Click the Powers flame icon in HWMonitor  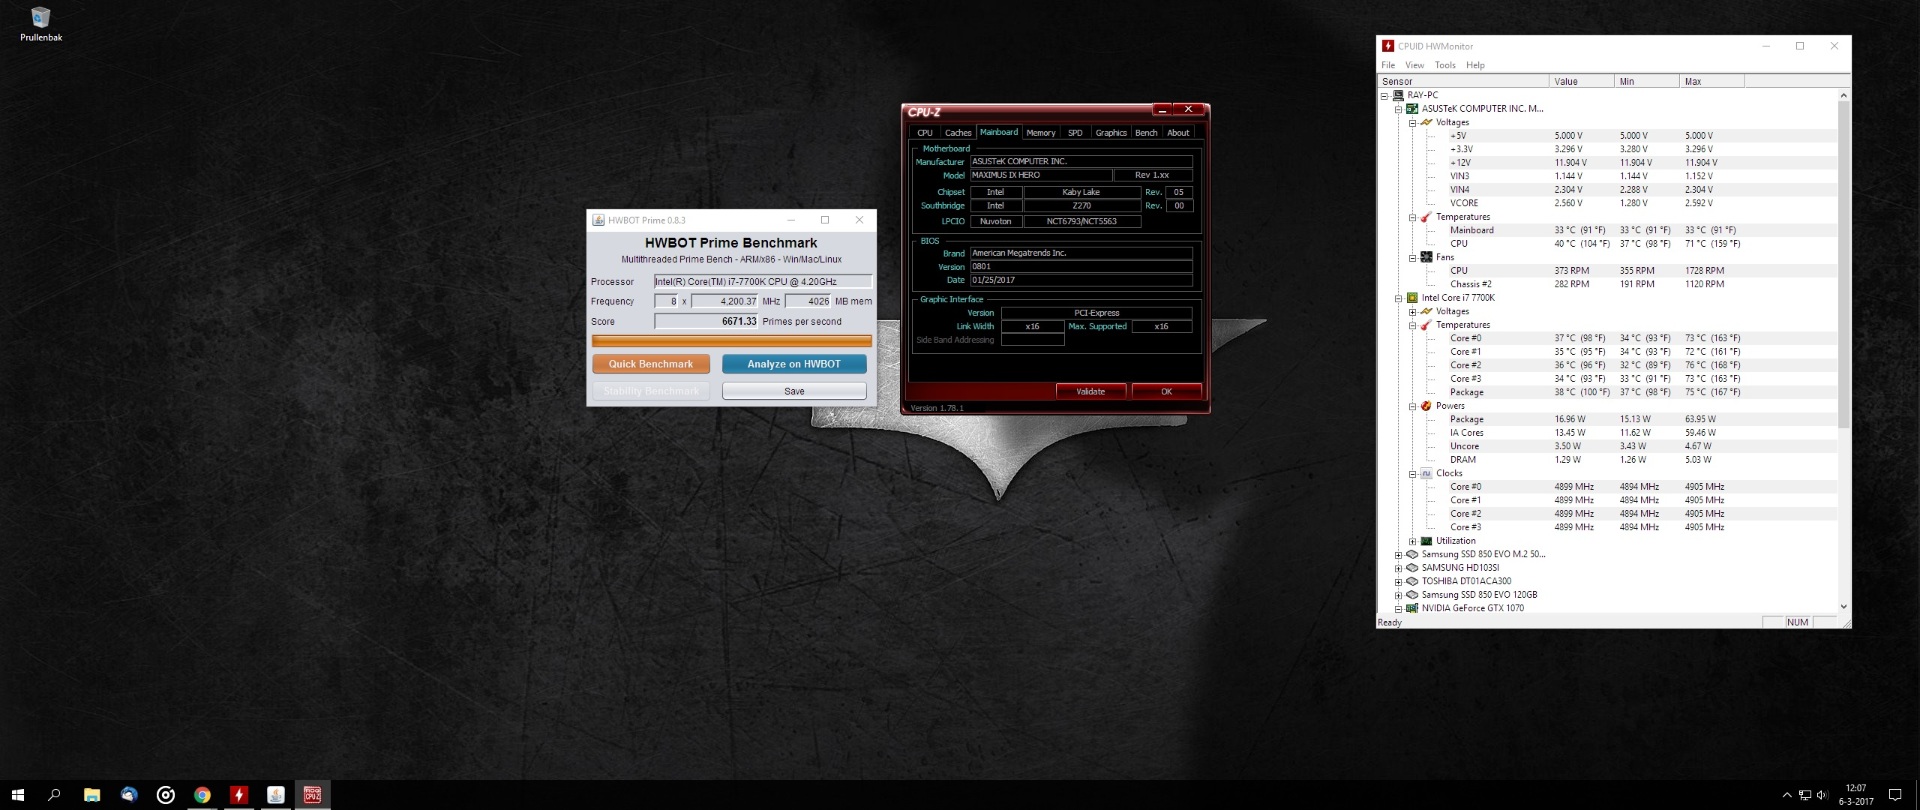click(1426, 406)
